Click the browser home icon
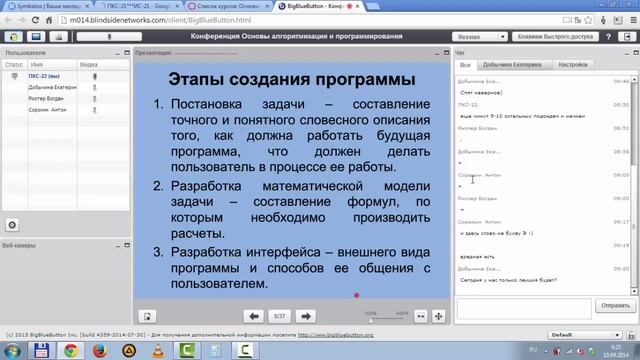 coord(49,20)
